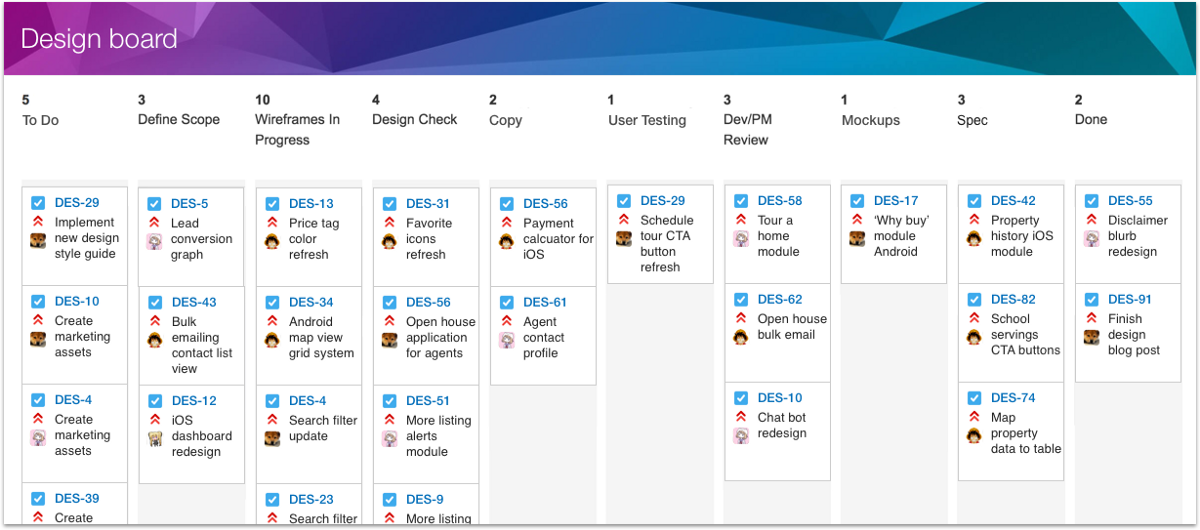Open issue key DES-58
Screen dimensions: 1200x530
(x=780, y=200)
